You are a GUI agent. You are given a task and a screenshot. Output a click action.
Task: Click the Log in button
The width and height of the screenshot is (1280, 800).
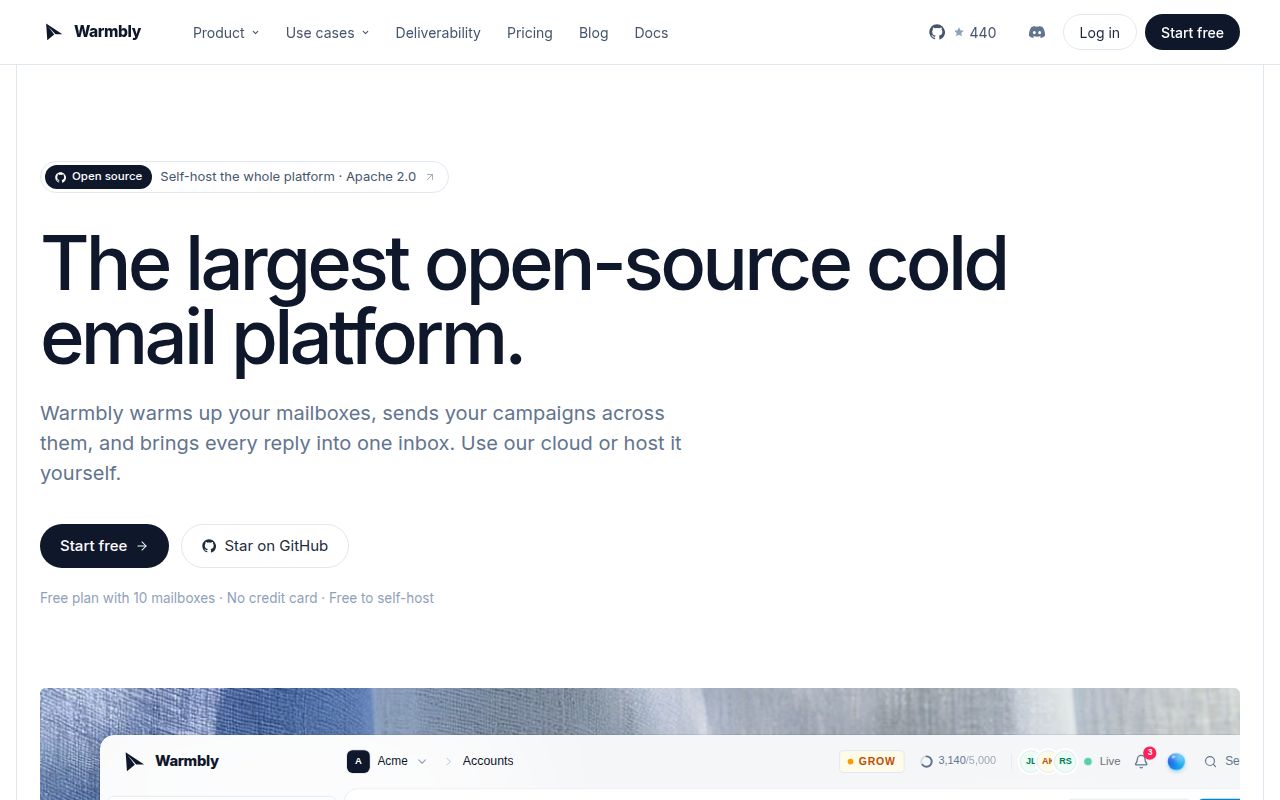1099,32
